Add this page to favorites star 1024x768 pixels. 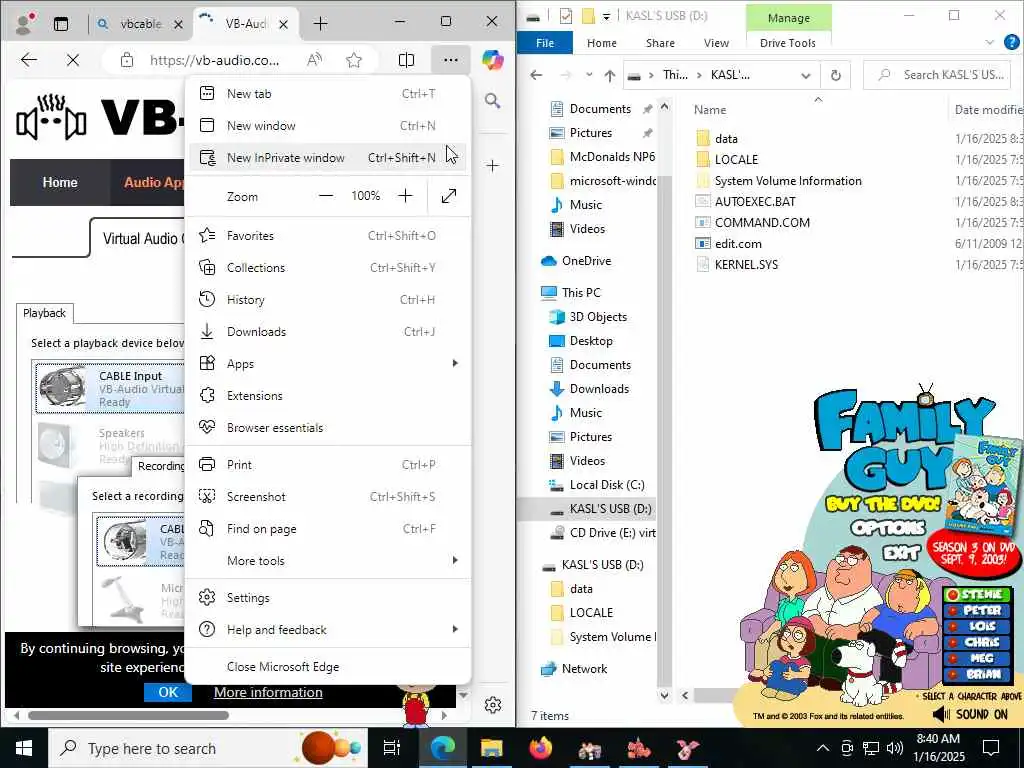(x=354, y=60)
